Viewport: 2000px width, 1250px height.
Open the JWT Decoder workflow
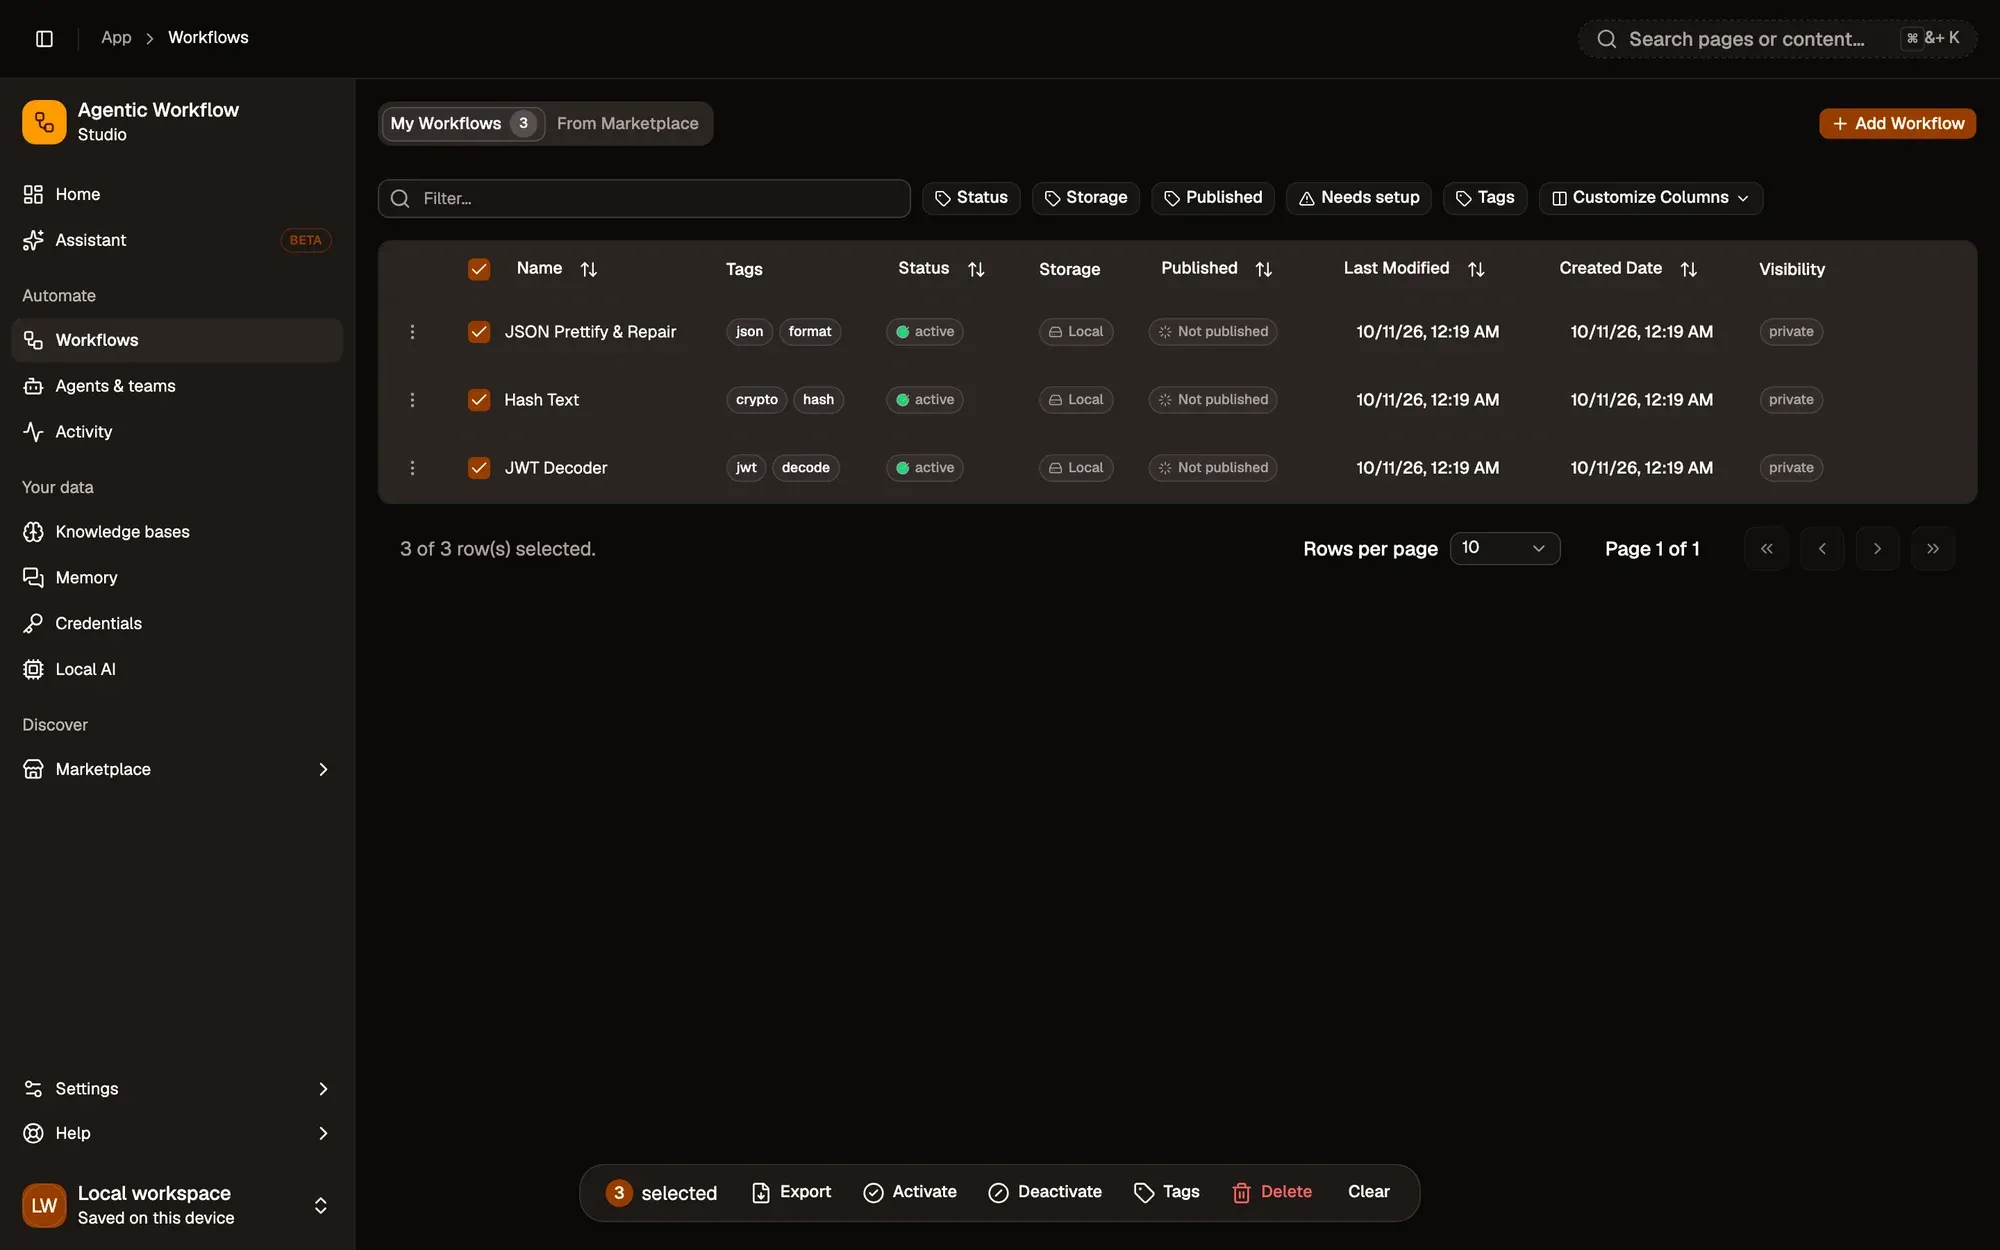(555, 468)
